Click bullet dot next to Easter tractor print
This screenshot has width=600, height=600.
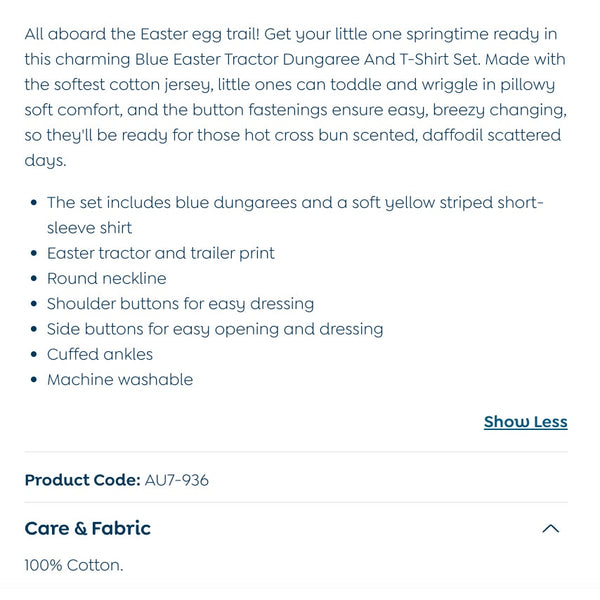tap(33, 254)
